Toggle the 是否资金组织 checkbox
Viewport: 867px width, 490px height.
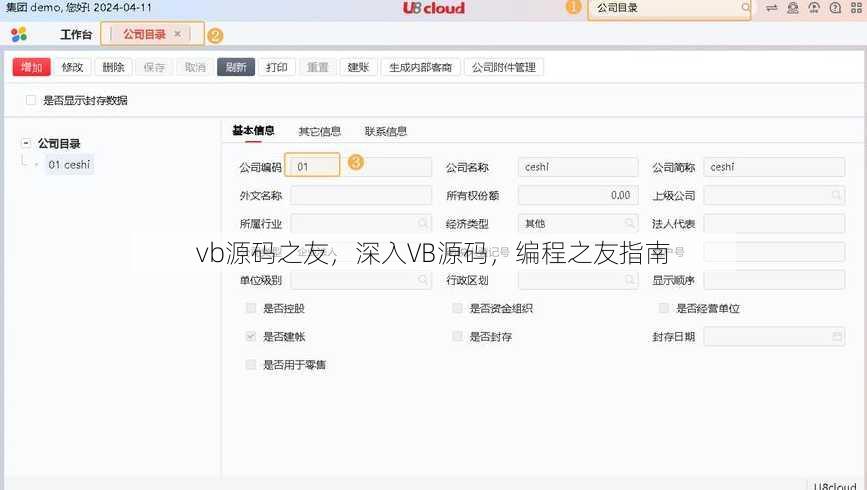457,308
